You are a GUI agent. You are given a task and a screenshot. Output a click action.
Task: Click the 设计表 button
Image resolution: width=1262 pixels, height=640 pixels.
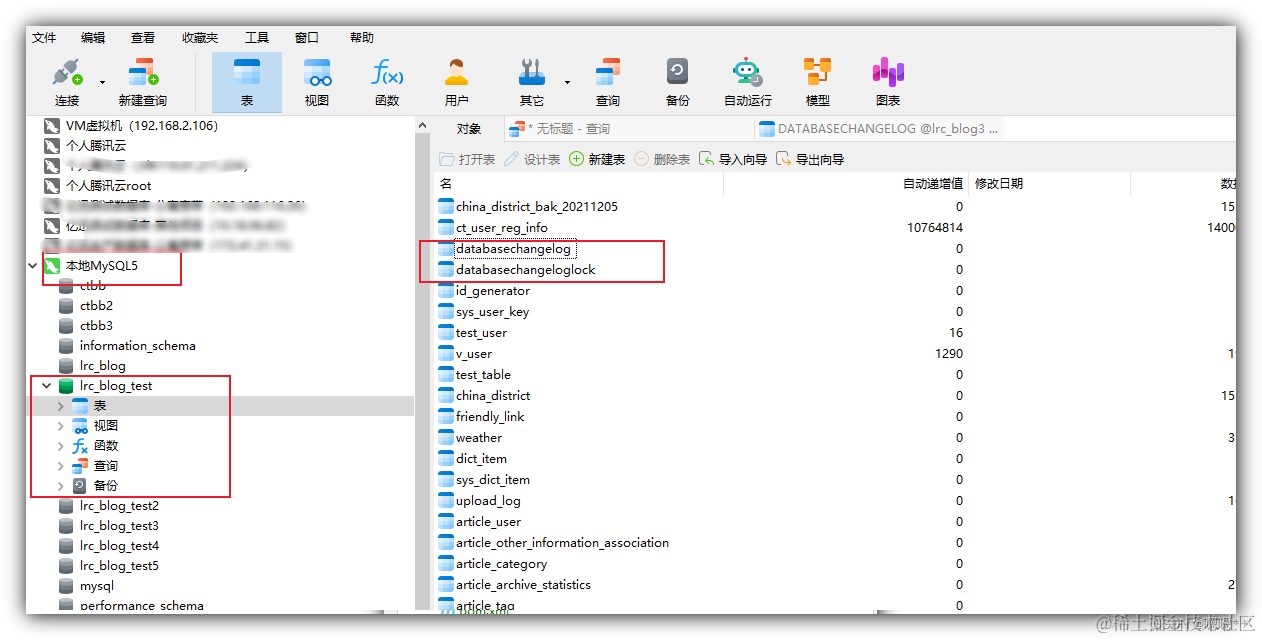click(532, 159)
